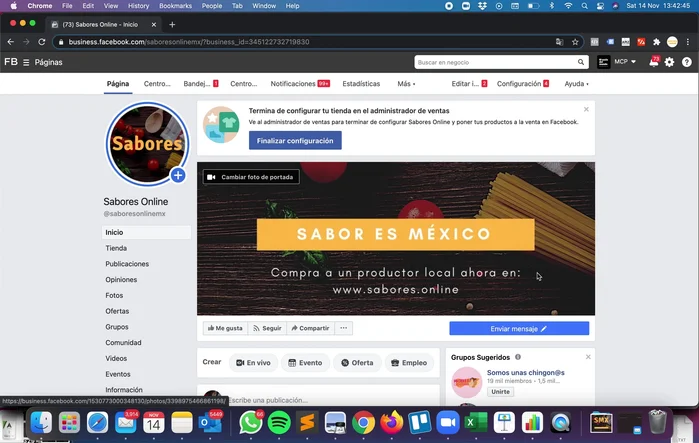Open the hamburger menu next to FB
Image resolution: width=699 pixels, height=443 pixels.
26,62
